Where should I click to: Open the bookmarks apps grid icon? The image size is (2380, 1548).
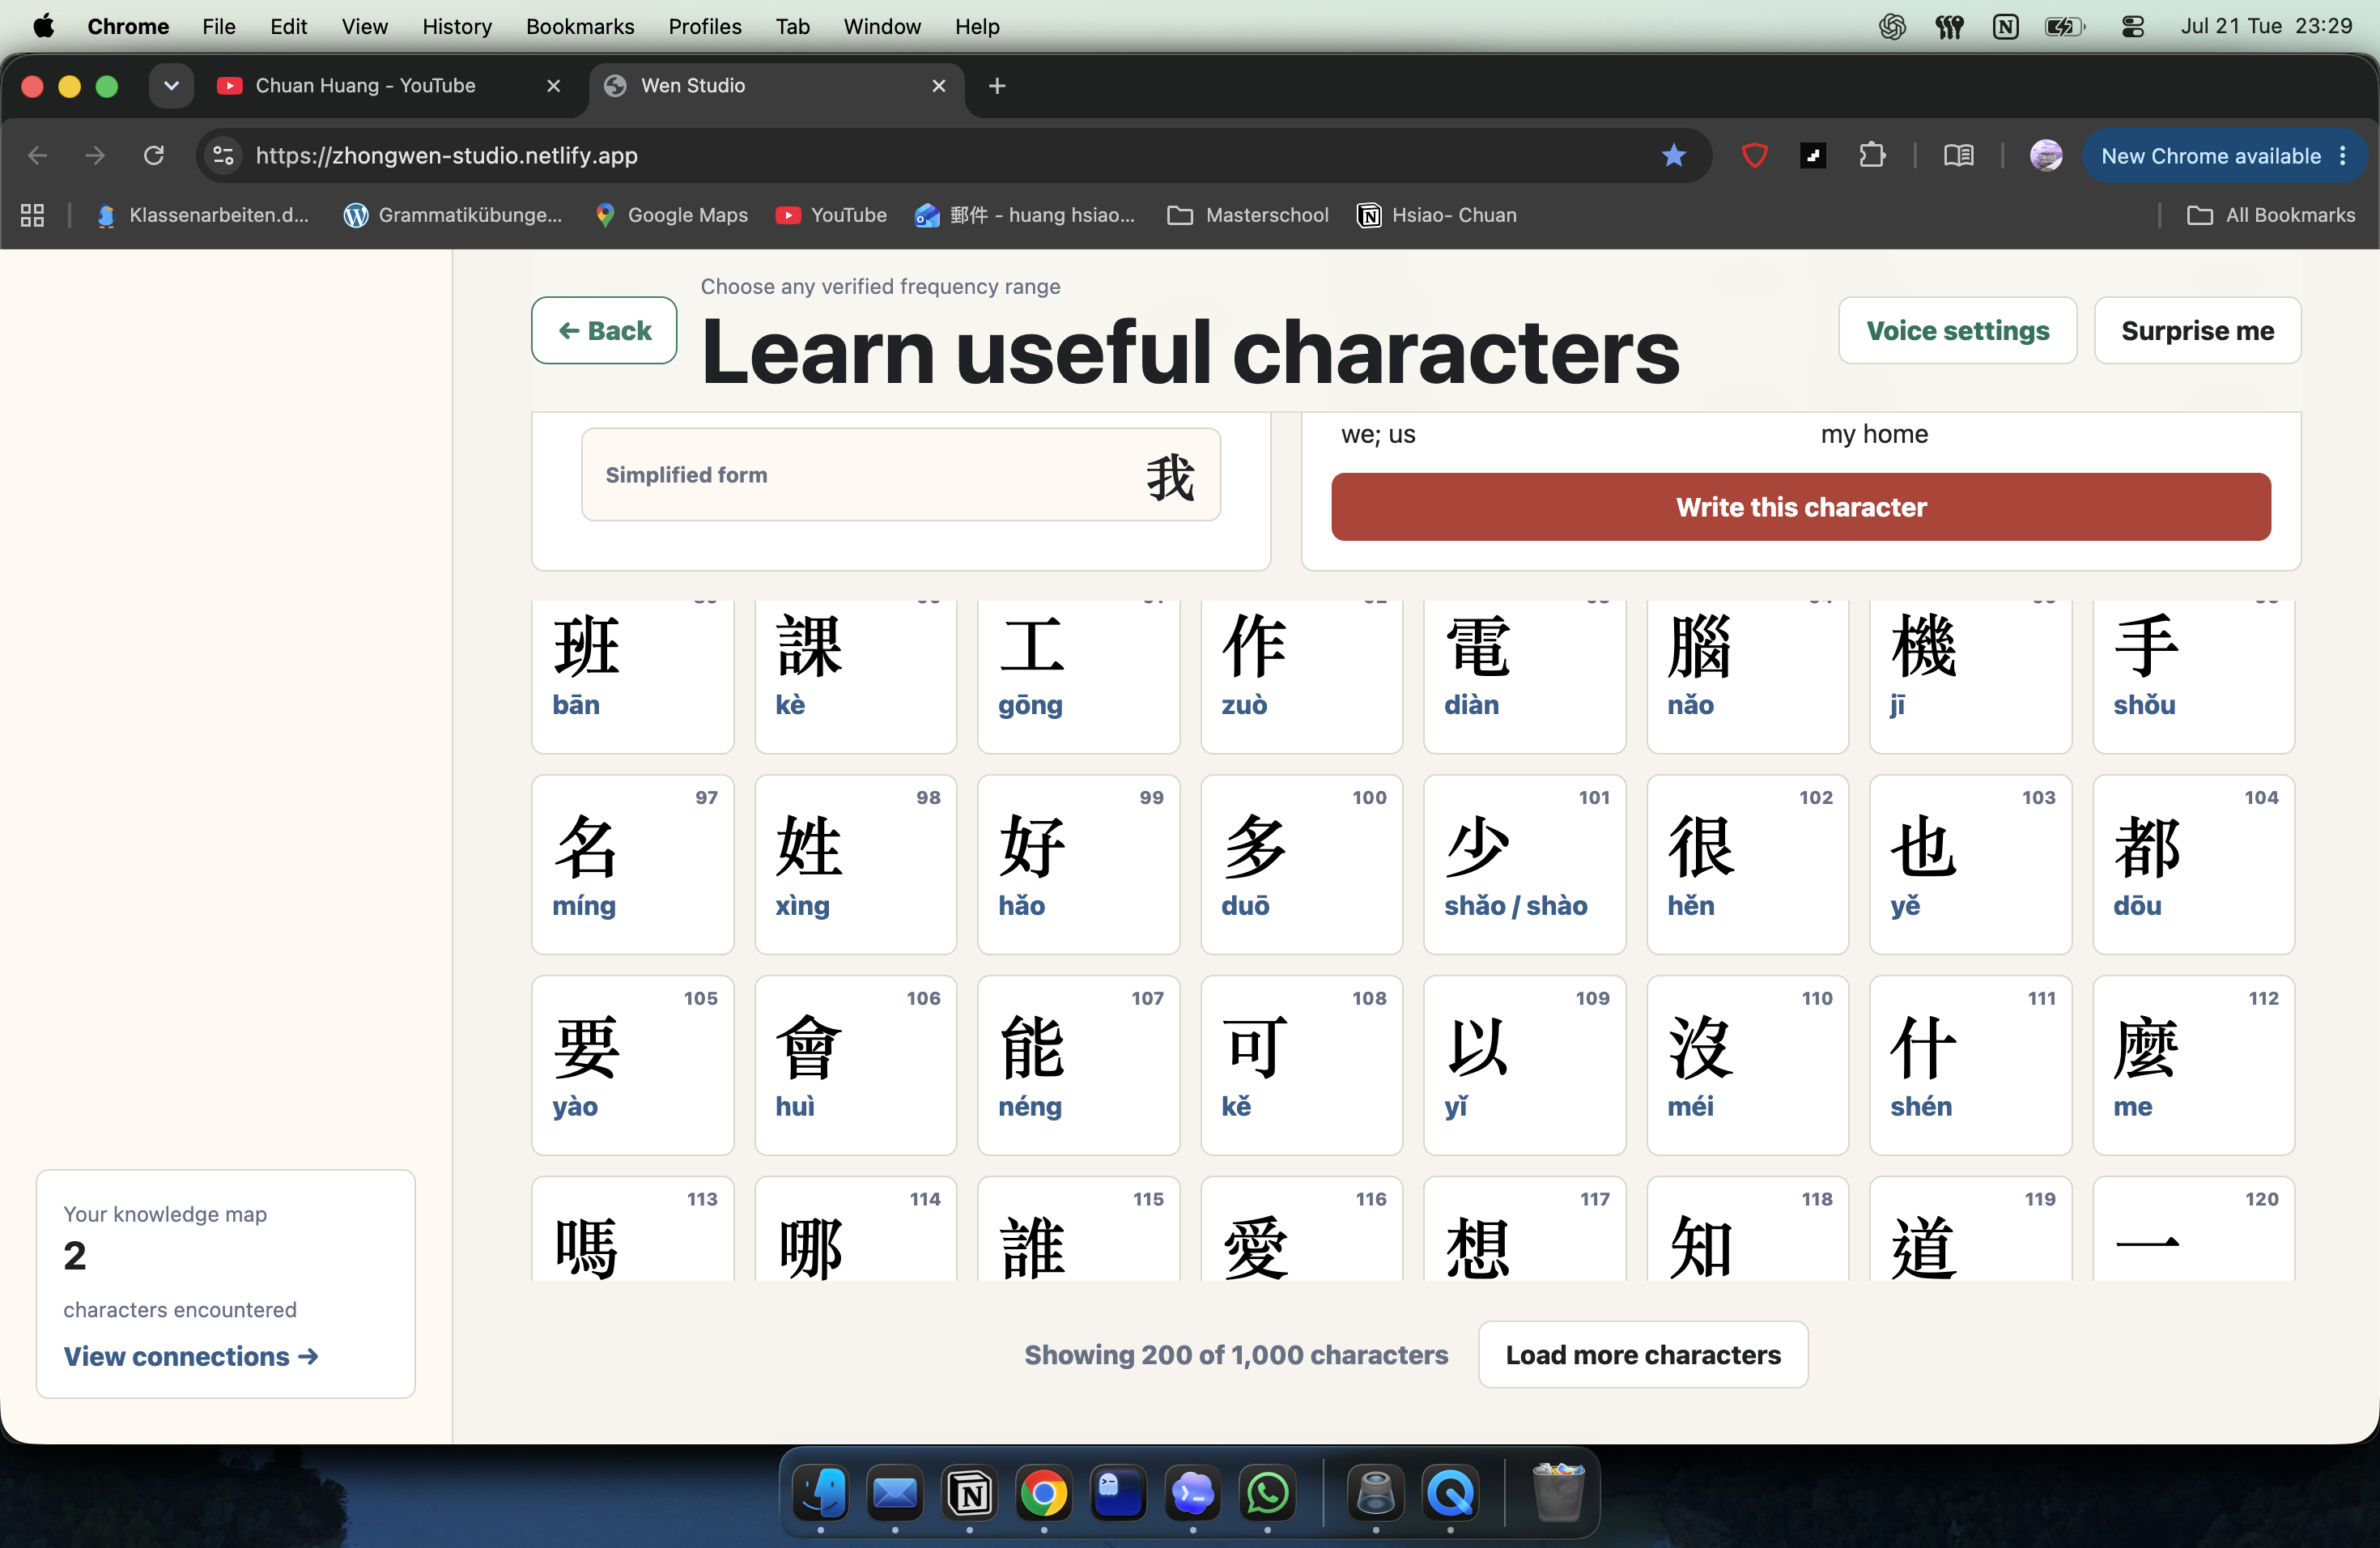(32, 215)
